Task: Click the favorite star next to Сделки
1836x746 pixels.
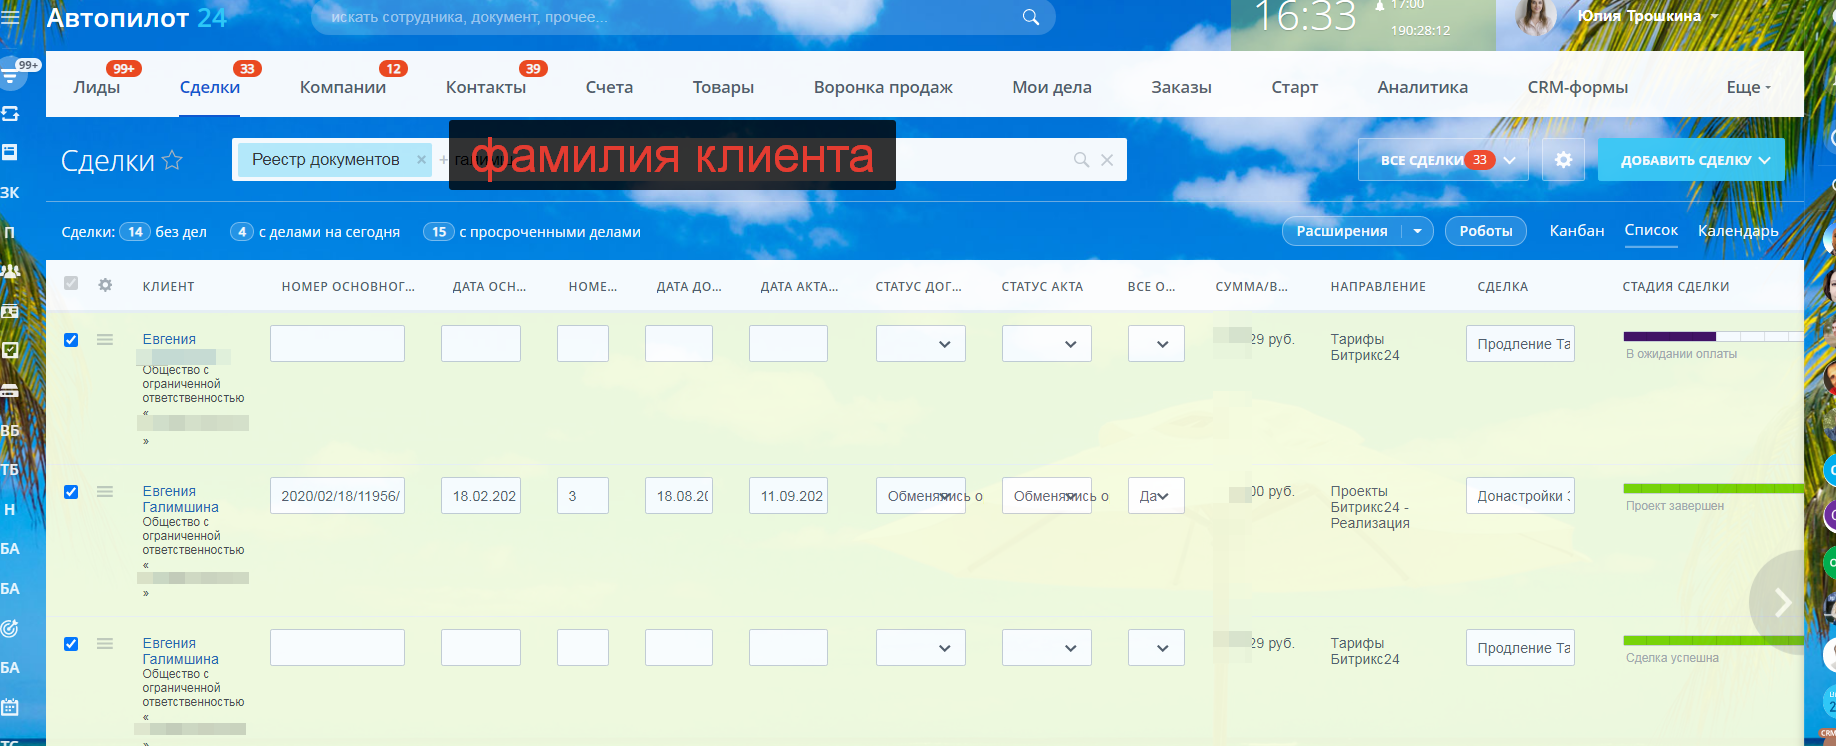Action: 172,160
